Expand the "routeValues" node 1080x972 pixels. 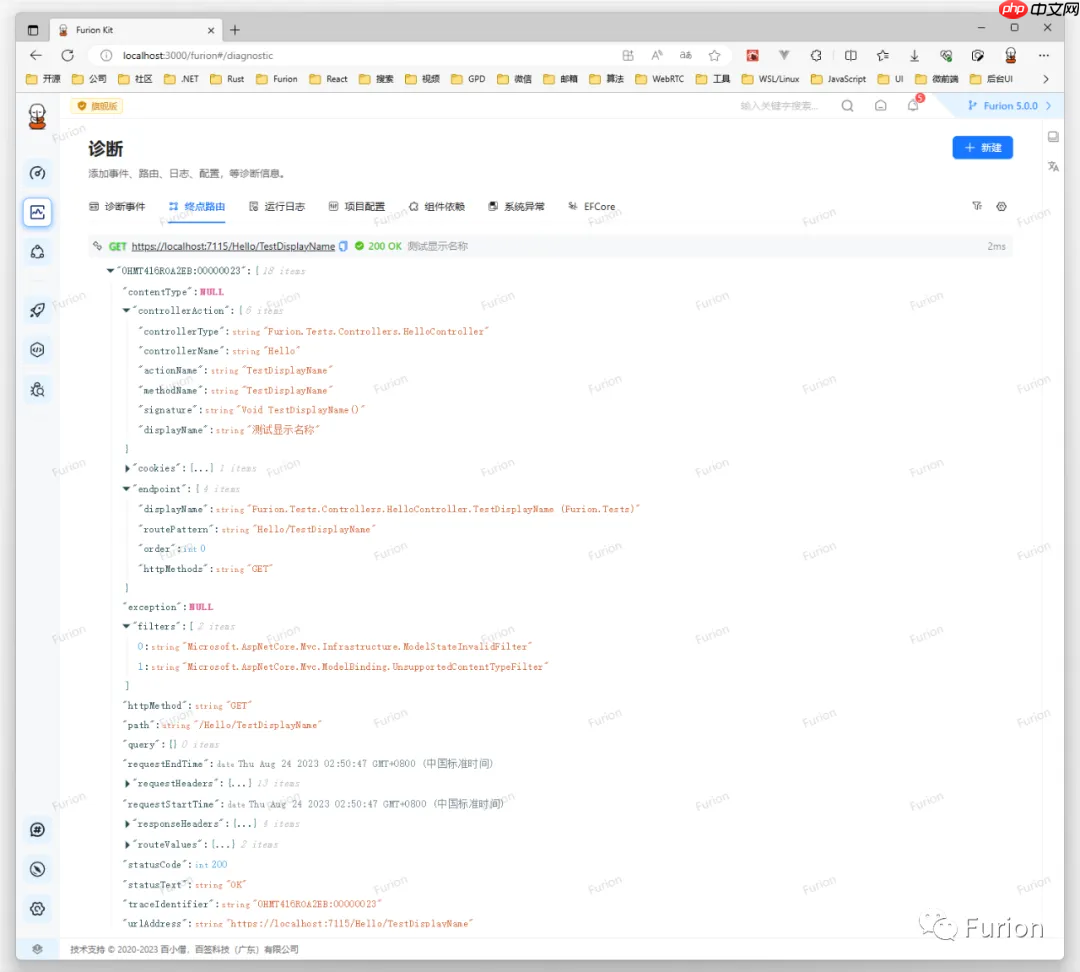(x=128, y=844)
